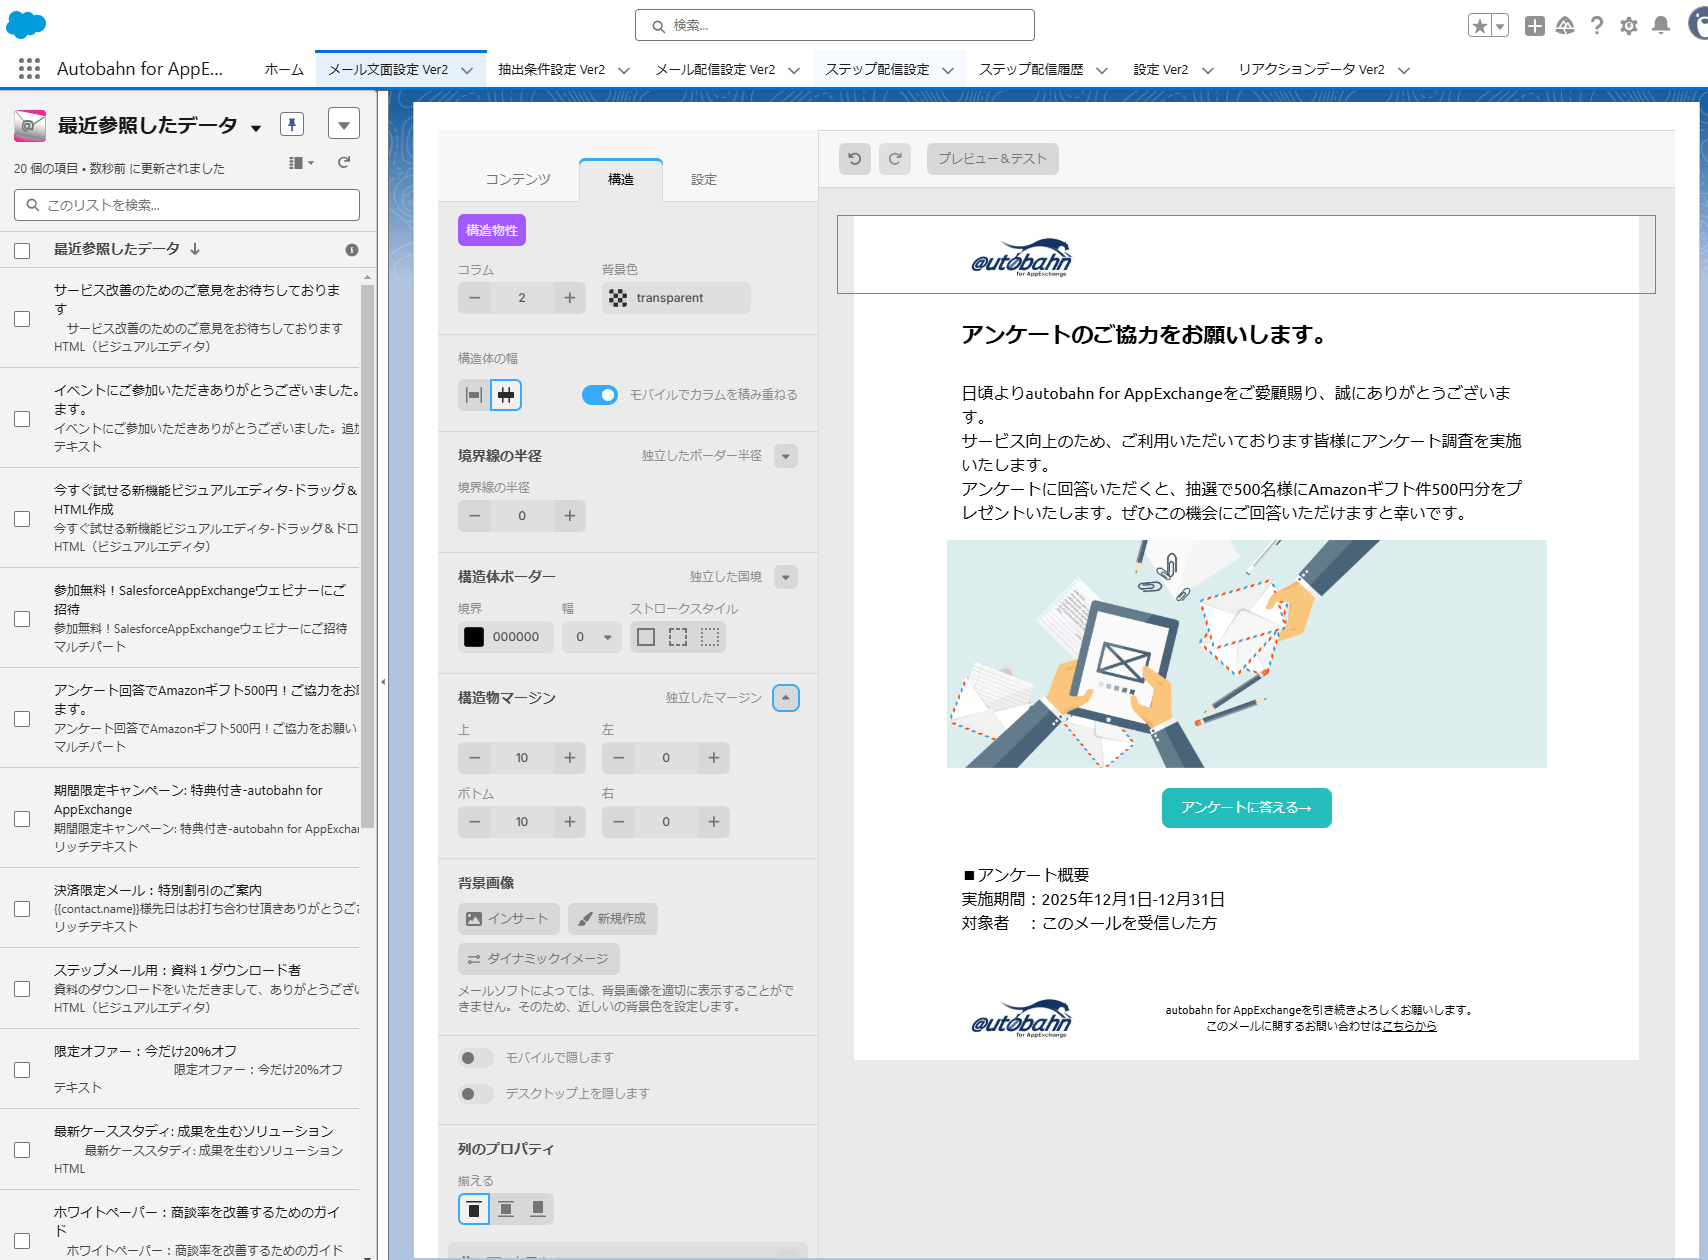This screenshot has height=1260, width=1708.
Task: Increase right margin with plus
Action: (x=714, y=822)
